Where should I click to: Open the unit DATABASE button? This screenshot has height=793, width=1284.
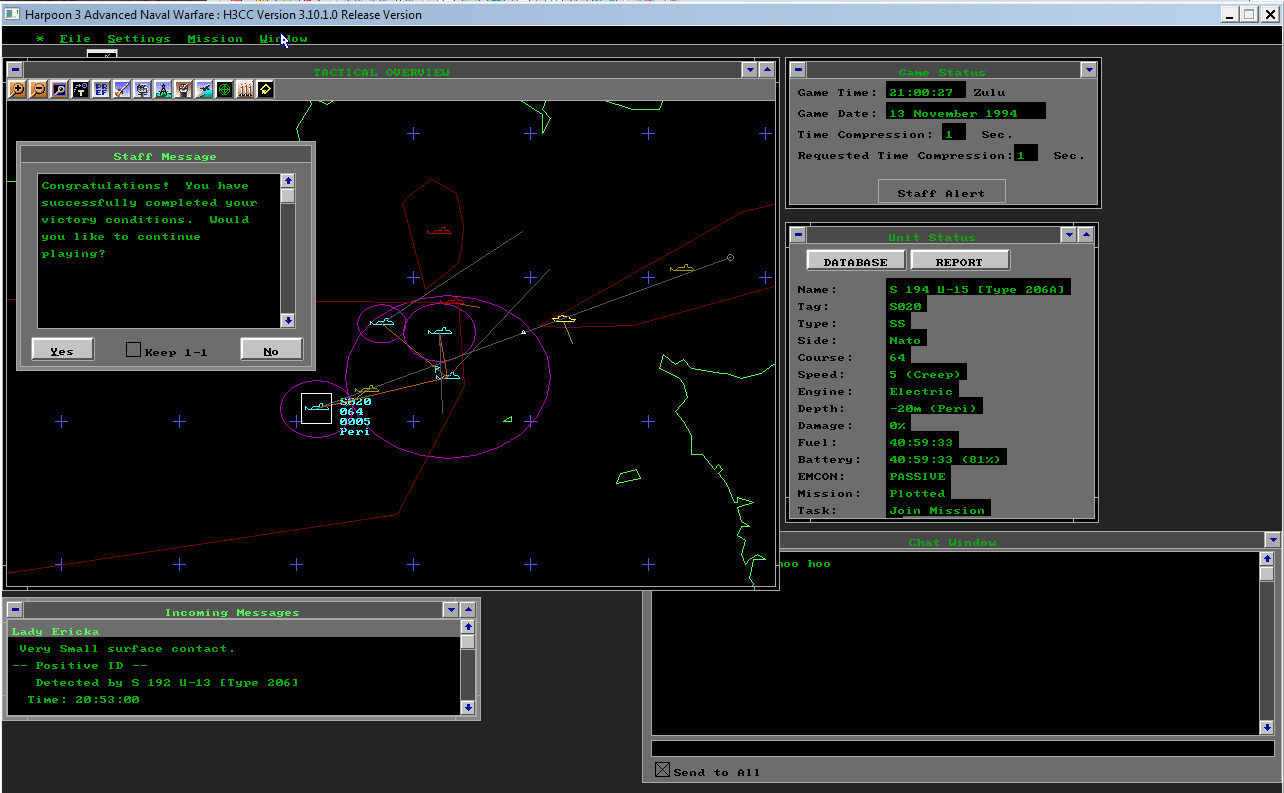pyautogui.click(x=856, y=261)
